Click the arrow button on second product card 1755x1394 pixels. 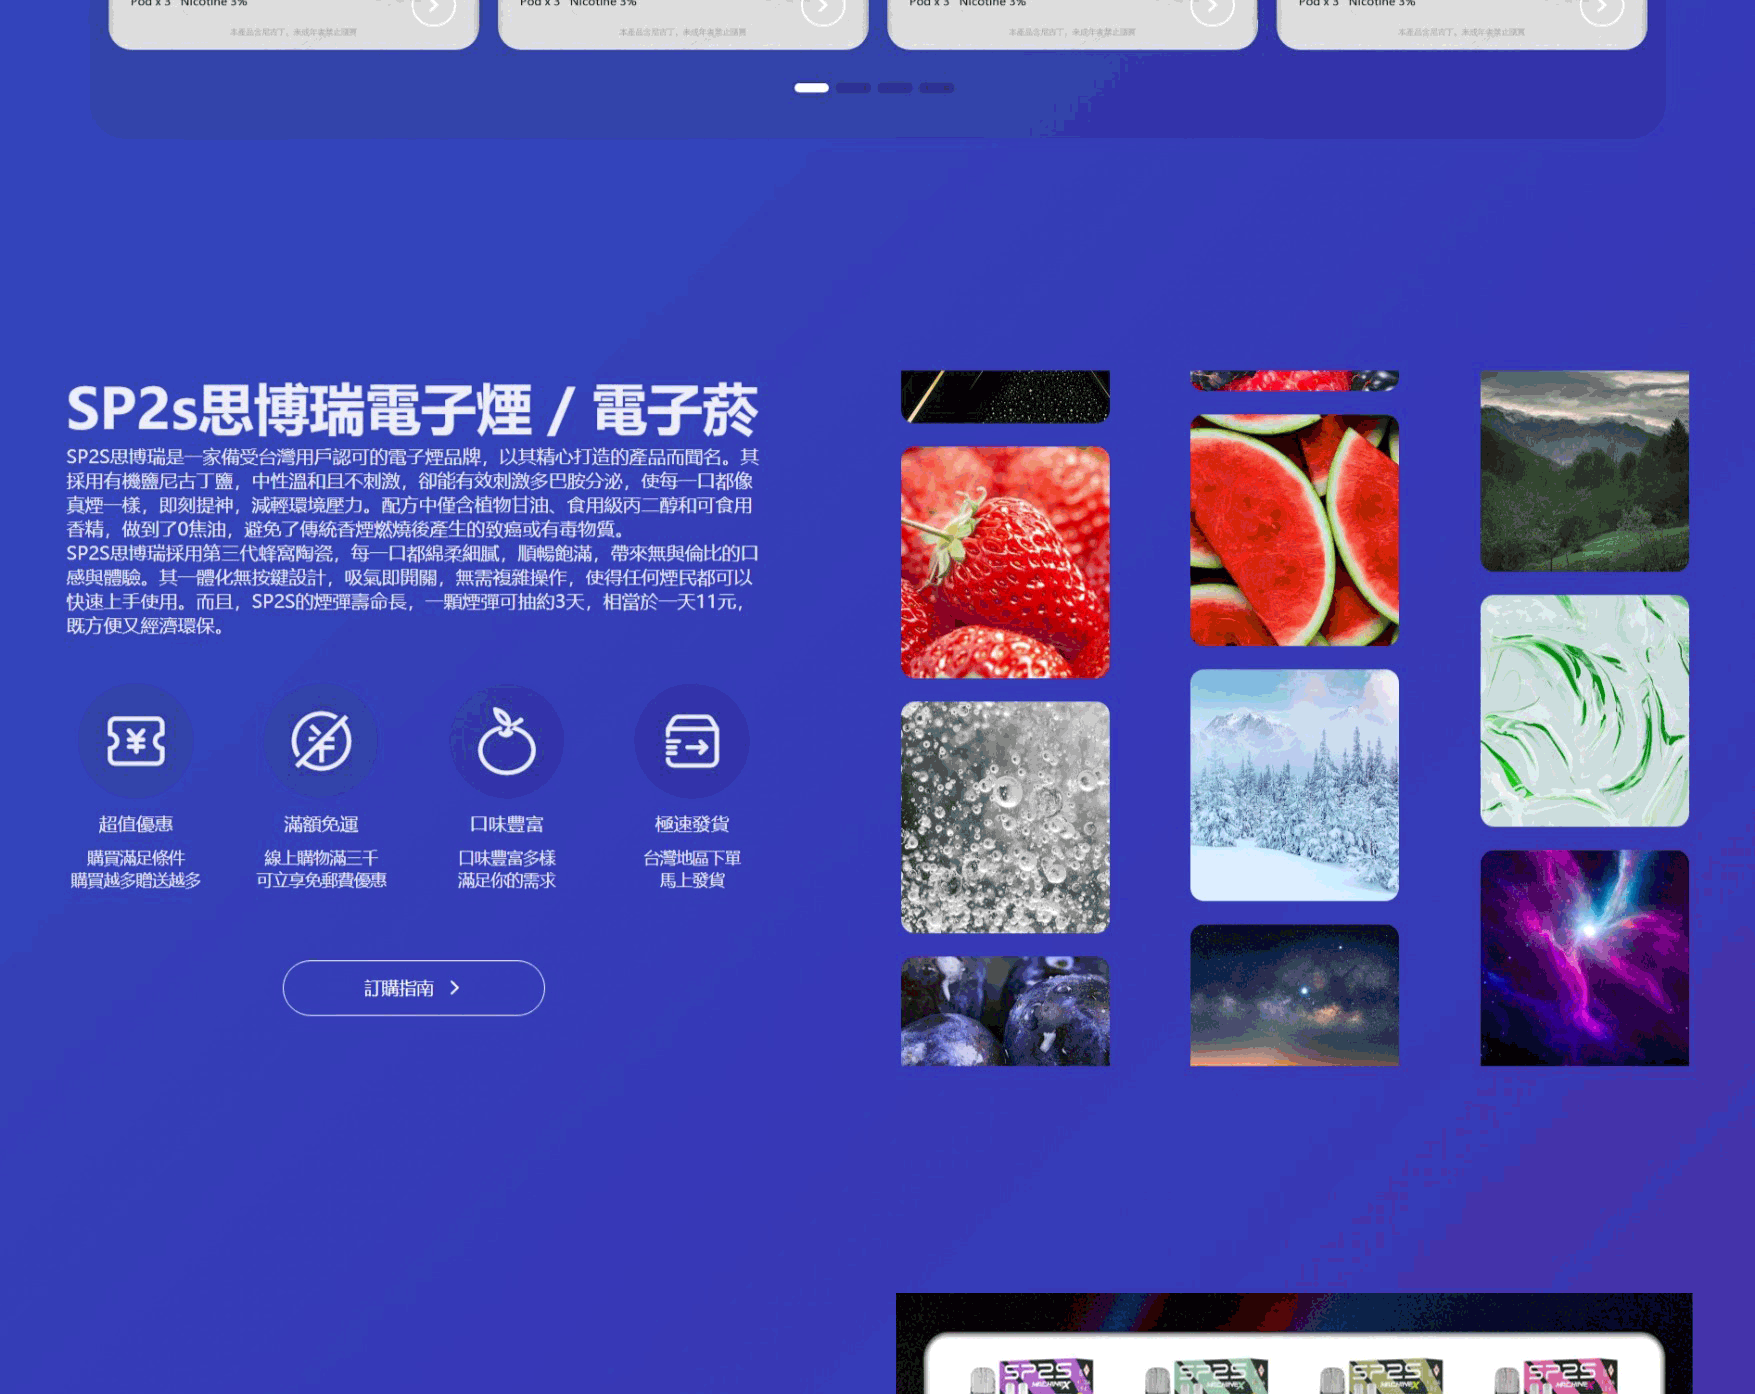(823, 8)
